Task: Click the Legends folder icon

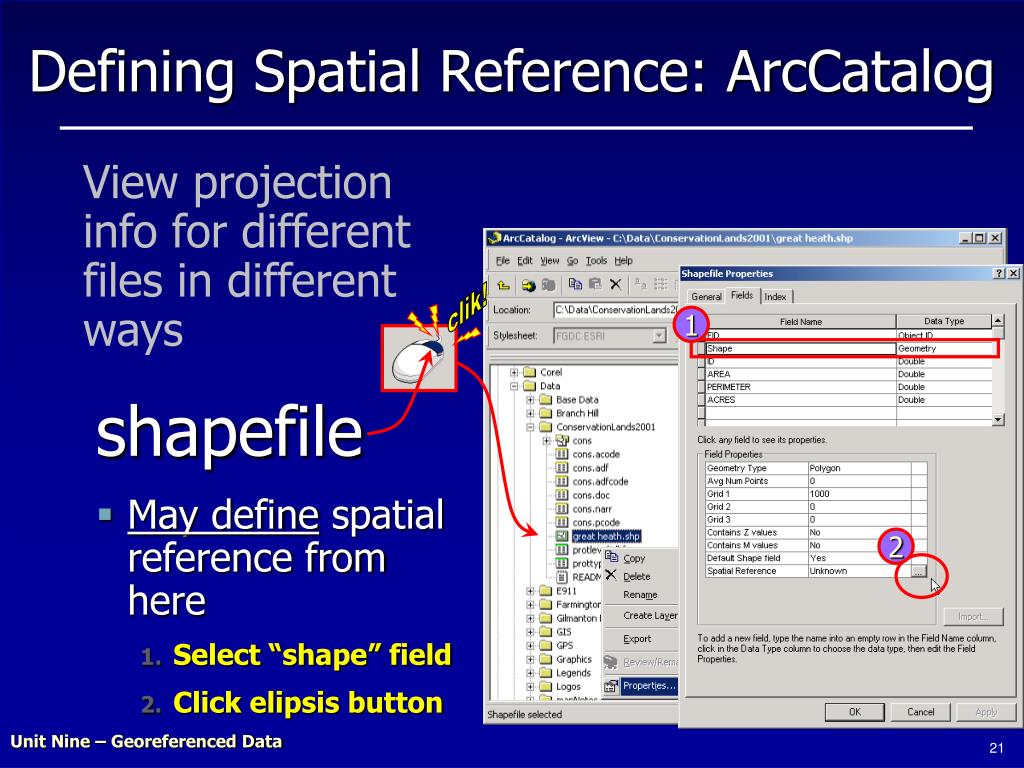Action: pos(546,673)
